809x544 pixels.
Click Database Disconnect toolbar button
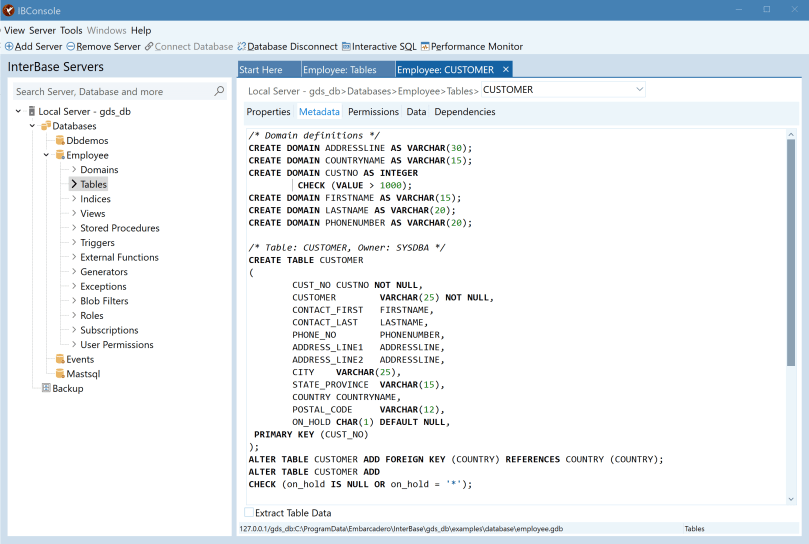tap(287, 46)
